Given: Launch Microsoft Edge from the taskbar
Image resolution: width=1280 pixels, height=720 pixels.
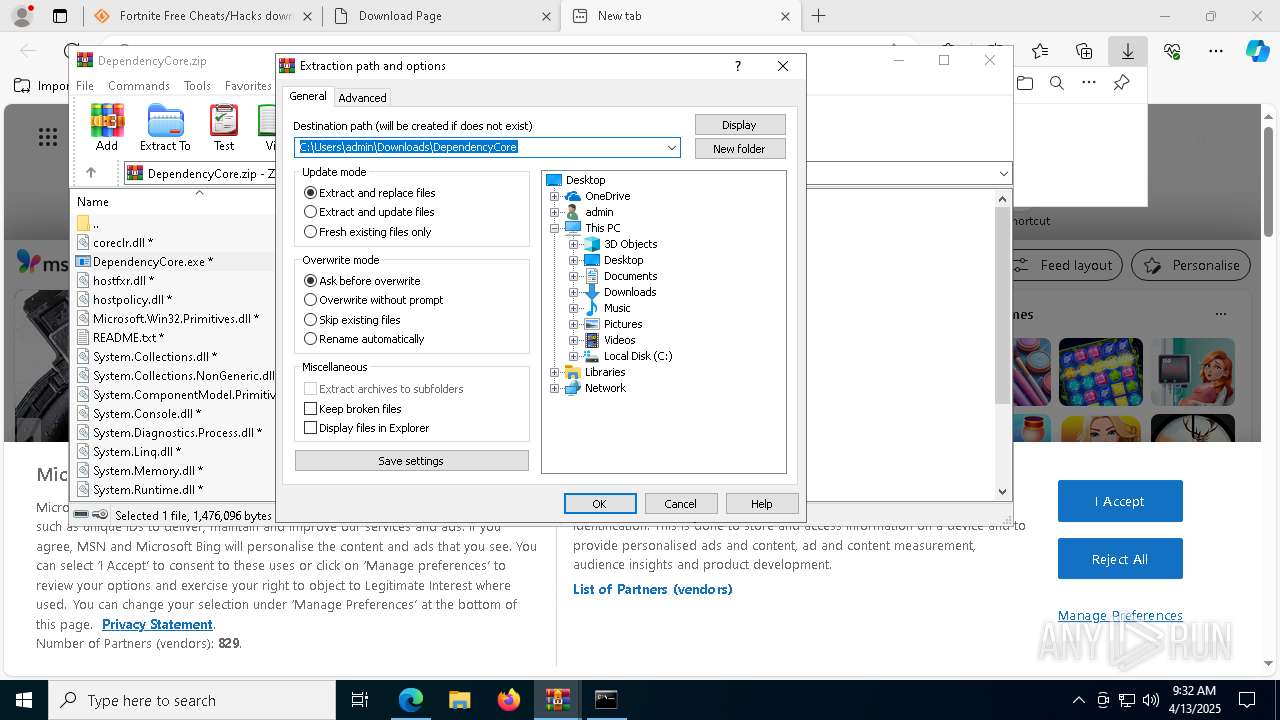Looking at the screenshot, I should point(411,700).
